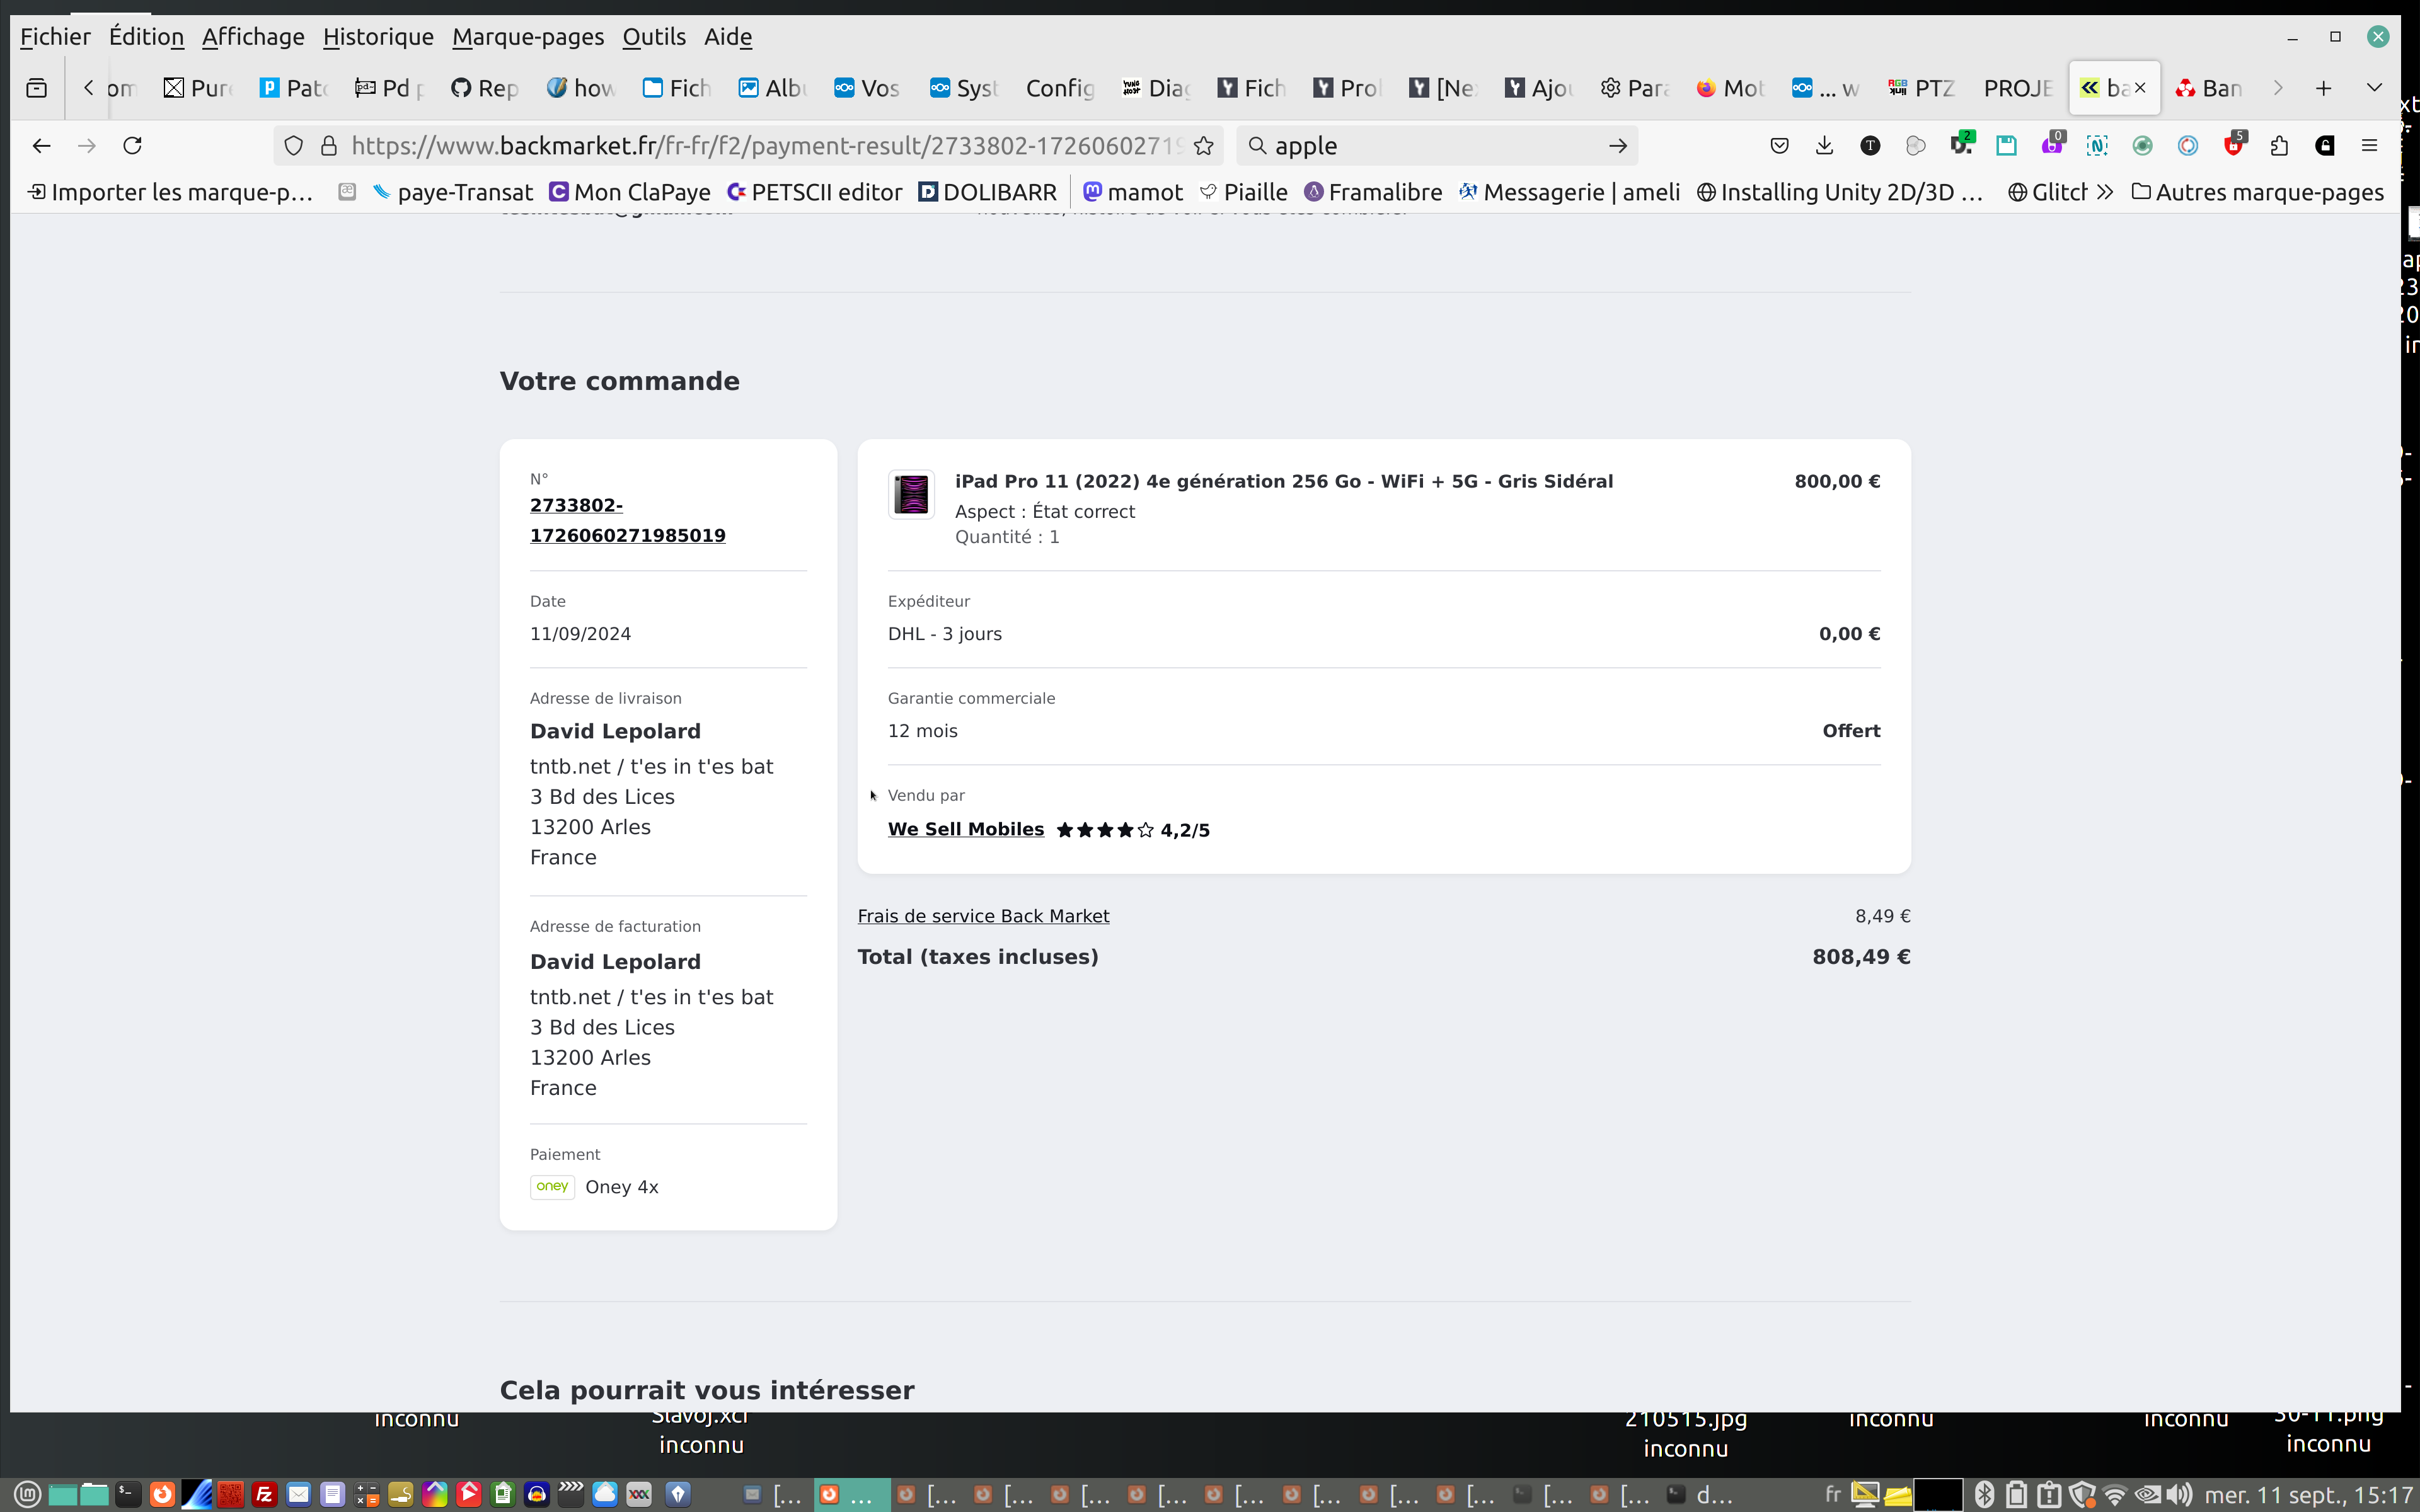The height and width of the screenshot is (1512, 2420).
Task: Open the list all tabs dropdown
Action: tap(2374, 88)
